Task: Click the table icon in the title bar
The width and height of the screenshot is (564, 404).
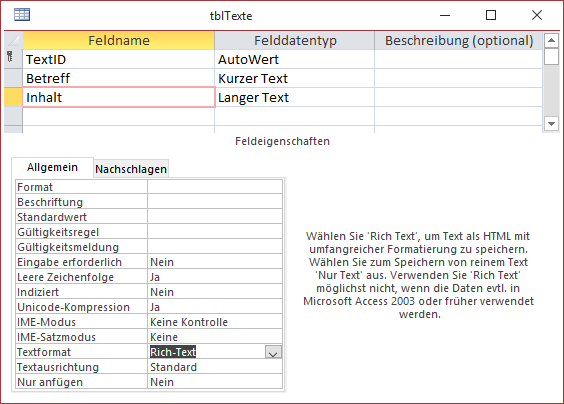Action: [x=22, y=15]
